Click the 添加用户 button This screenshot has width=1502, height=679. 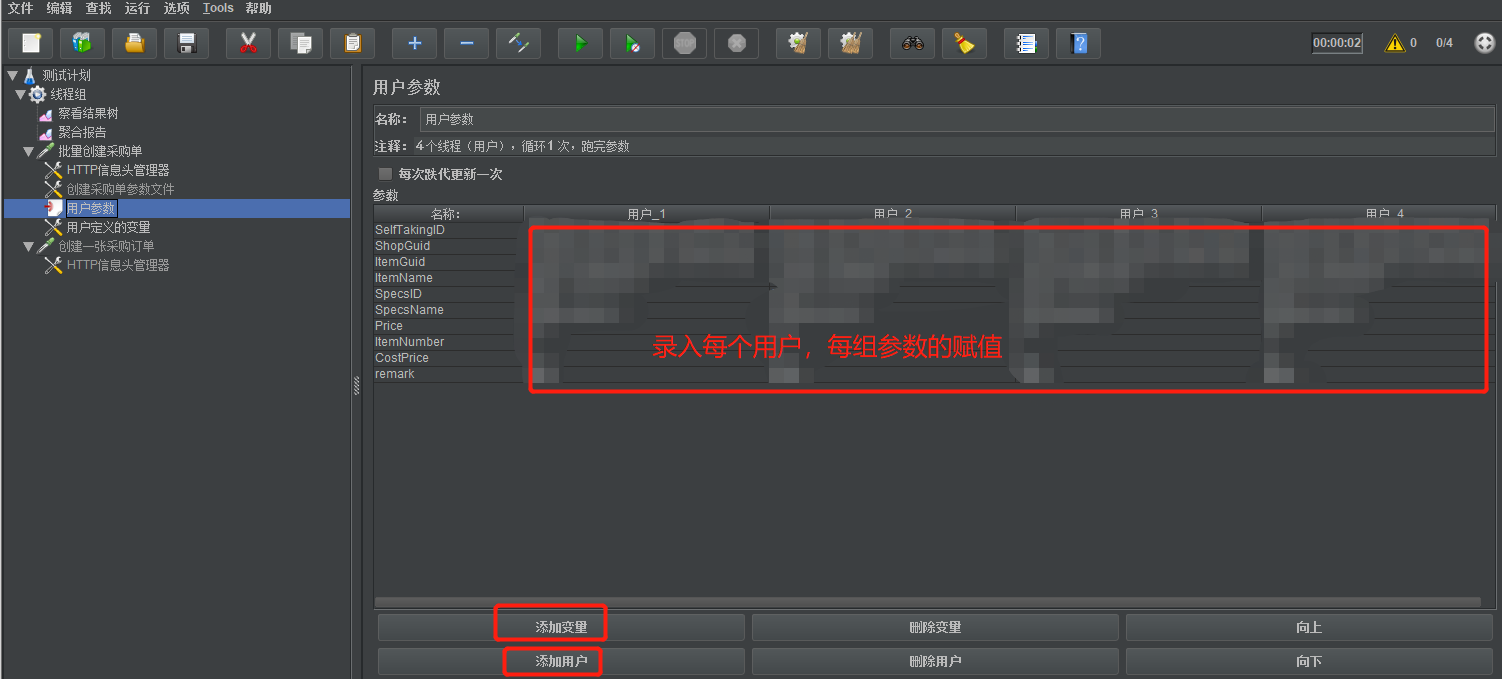tap(561, 661)
